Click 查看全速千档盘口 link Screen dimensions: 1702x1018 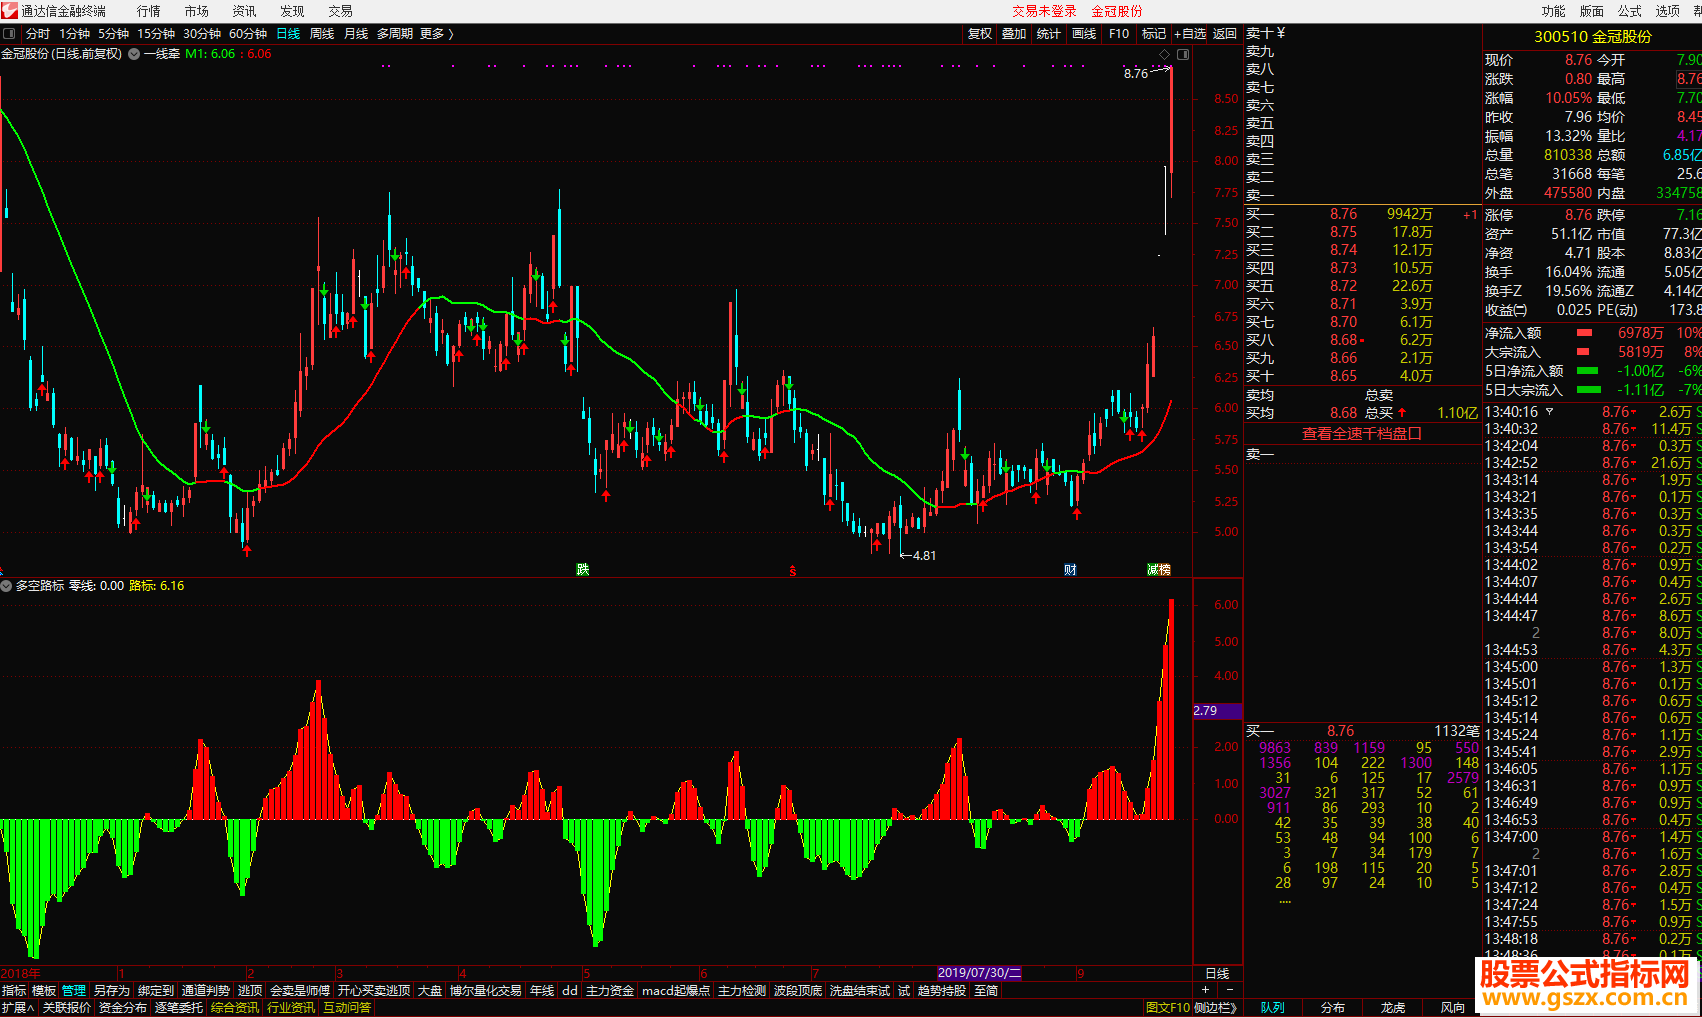click(x=1362, y=433)
